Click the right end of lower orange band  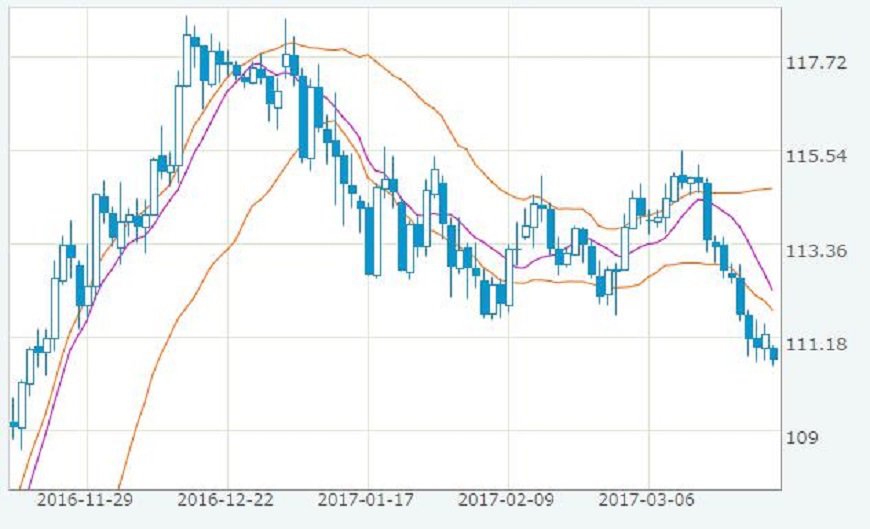(x=770, y=309)
